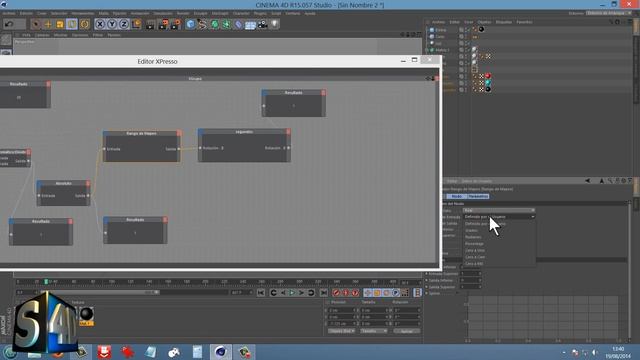Click the light icon in the toolbar
The image size is (640, 360).
pos(275,24)
